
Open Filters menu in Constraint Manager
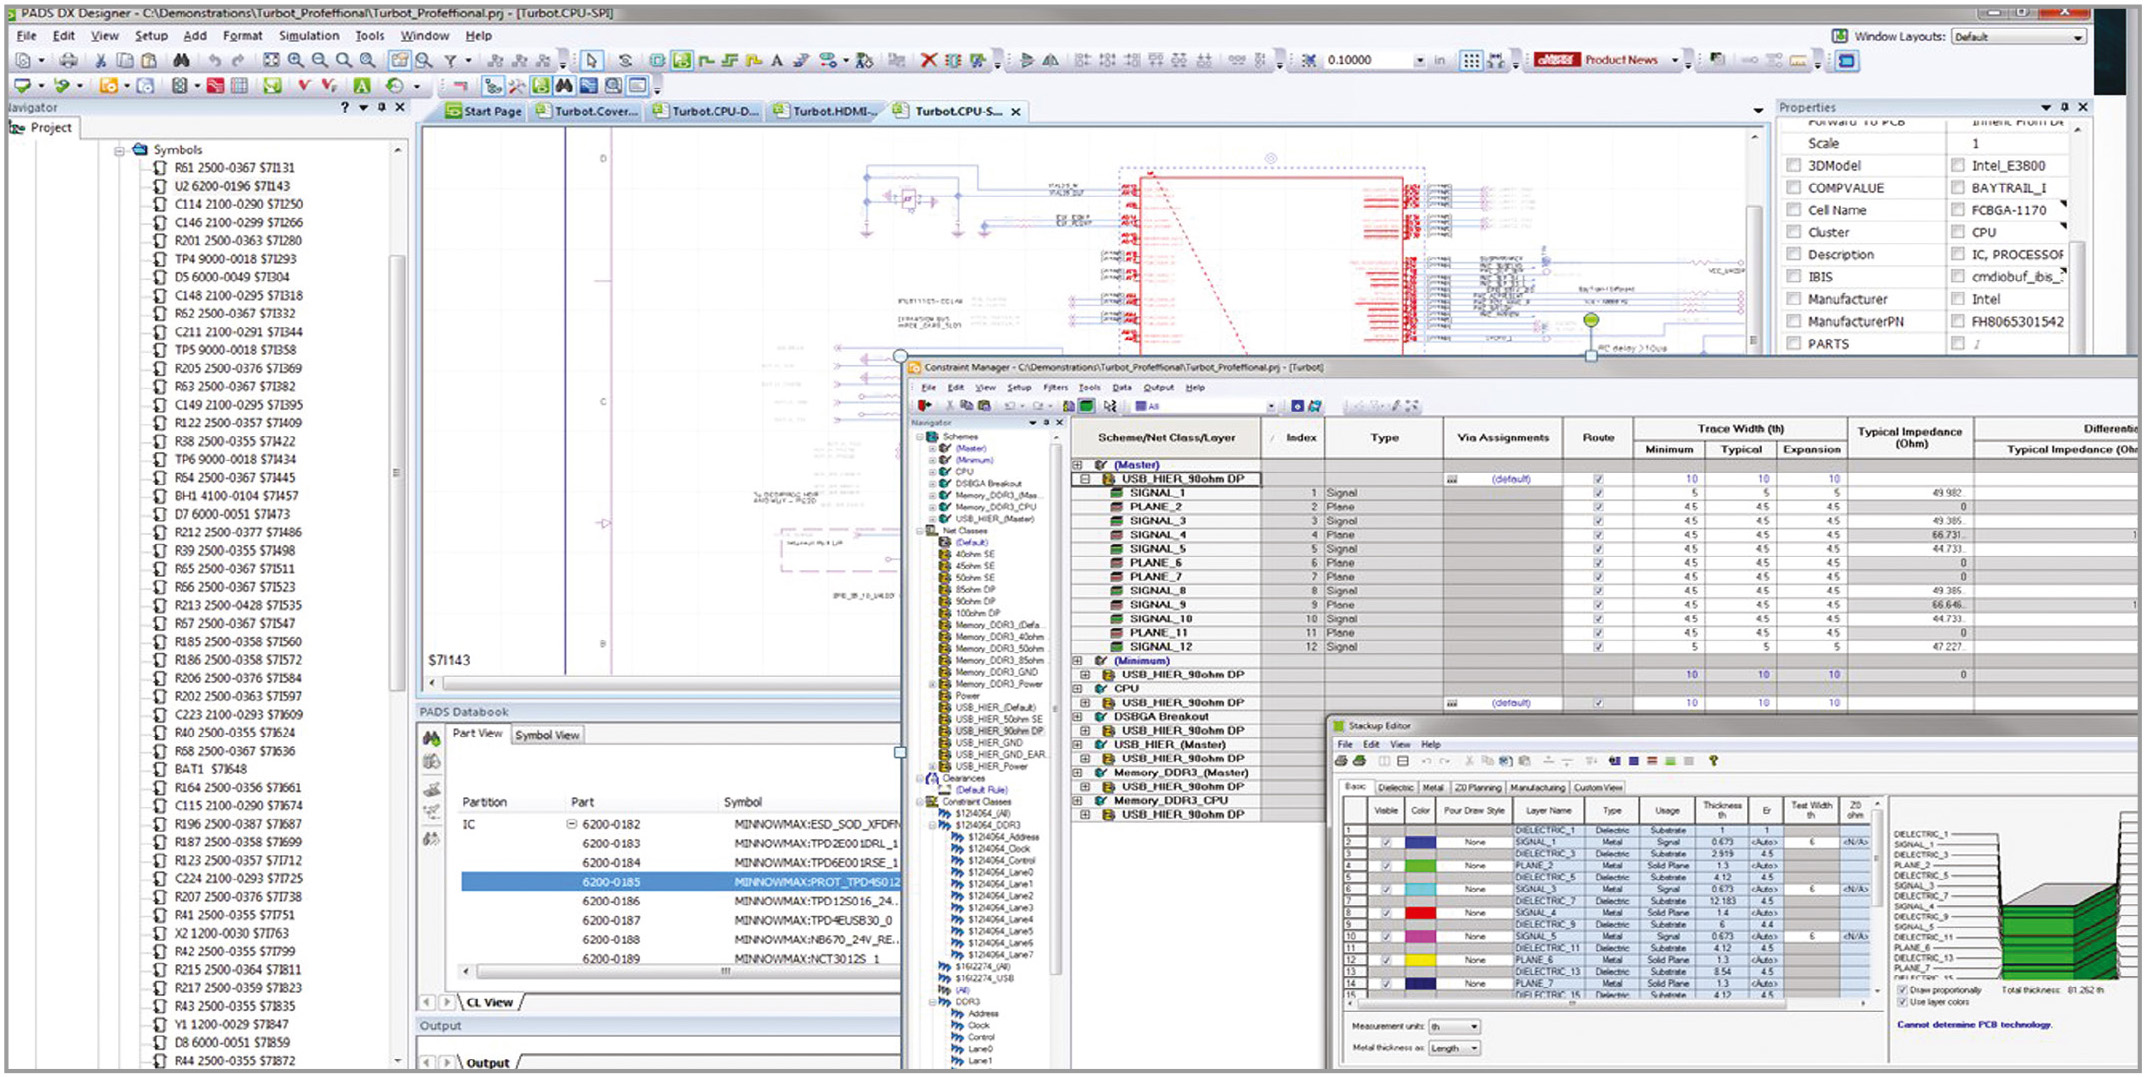[x=1055, y=388]
